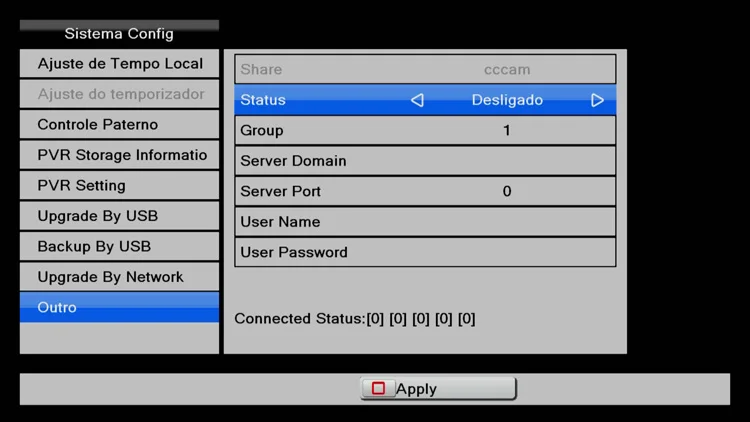750x422 pixels.
Task: Click the Connected Status text
Action: [355, 319]
